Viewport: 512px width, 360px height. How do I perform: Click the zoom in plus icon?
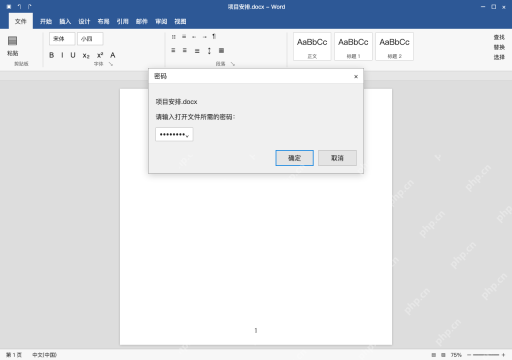(x=503, y=355)
